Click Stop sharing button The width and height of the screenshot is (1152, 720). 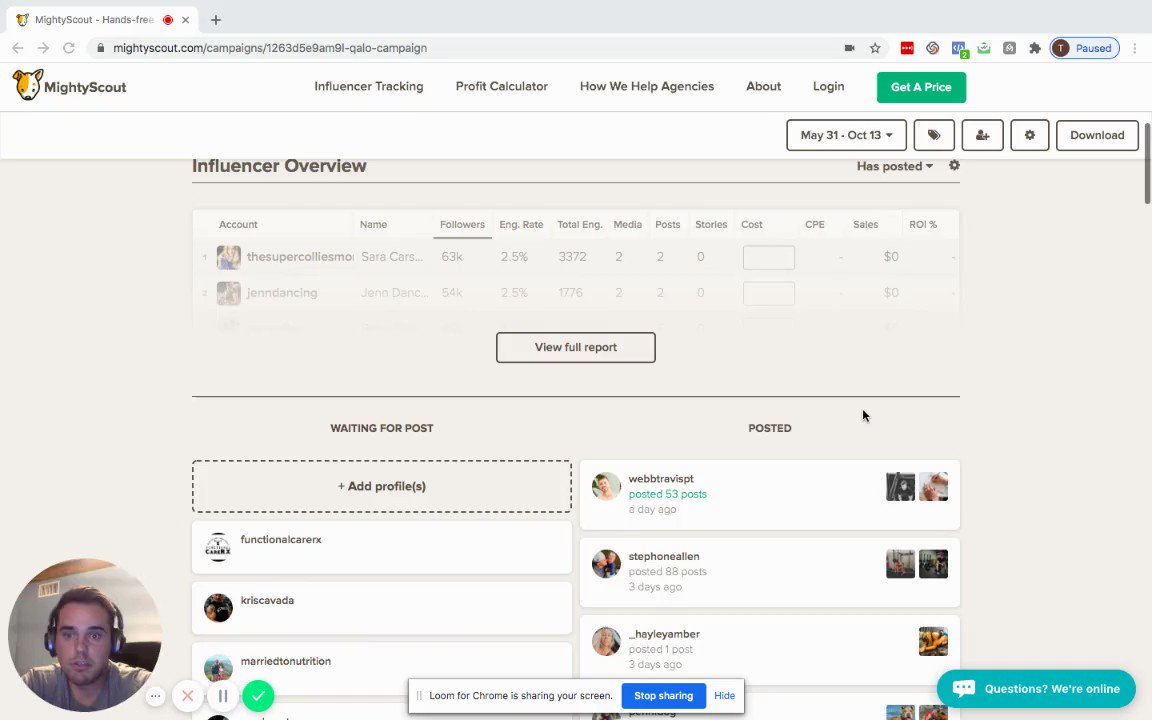pyautogui.click(x=663, y=695)
